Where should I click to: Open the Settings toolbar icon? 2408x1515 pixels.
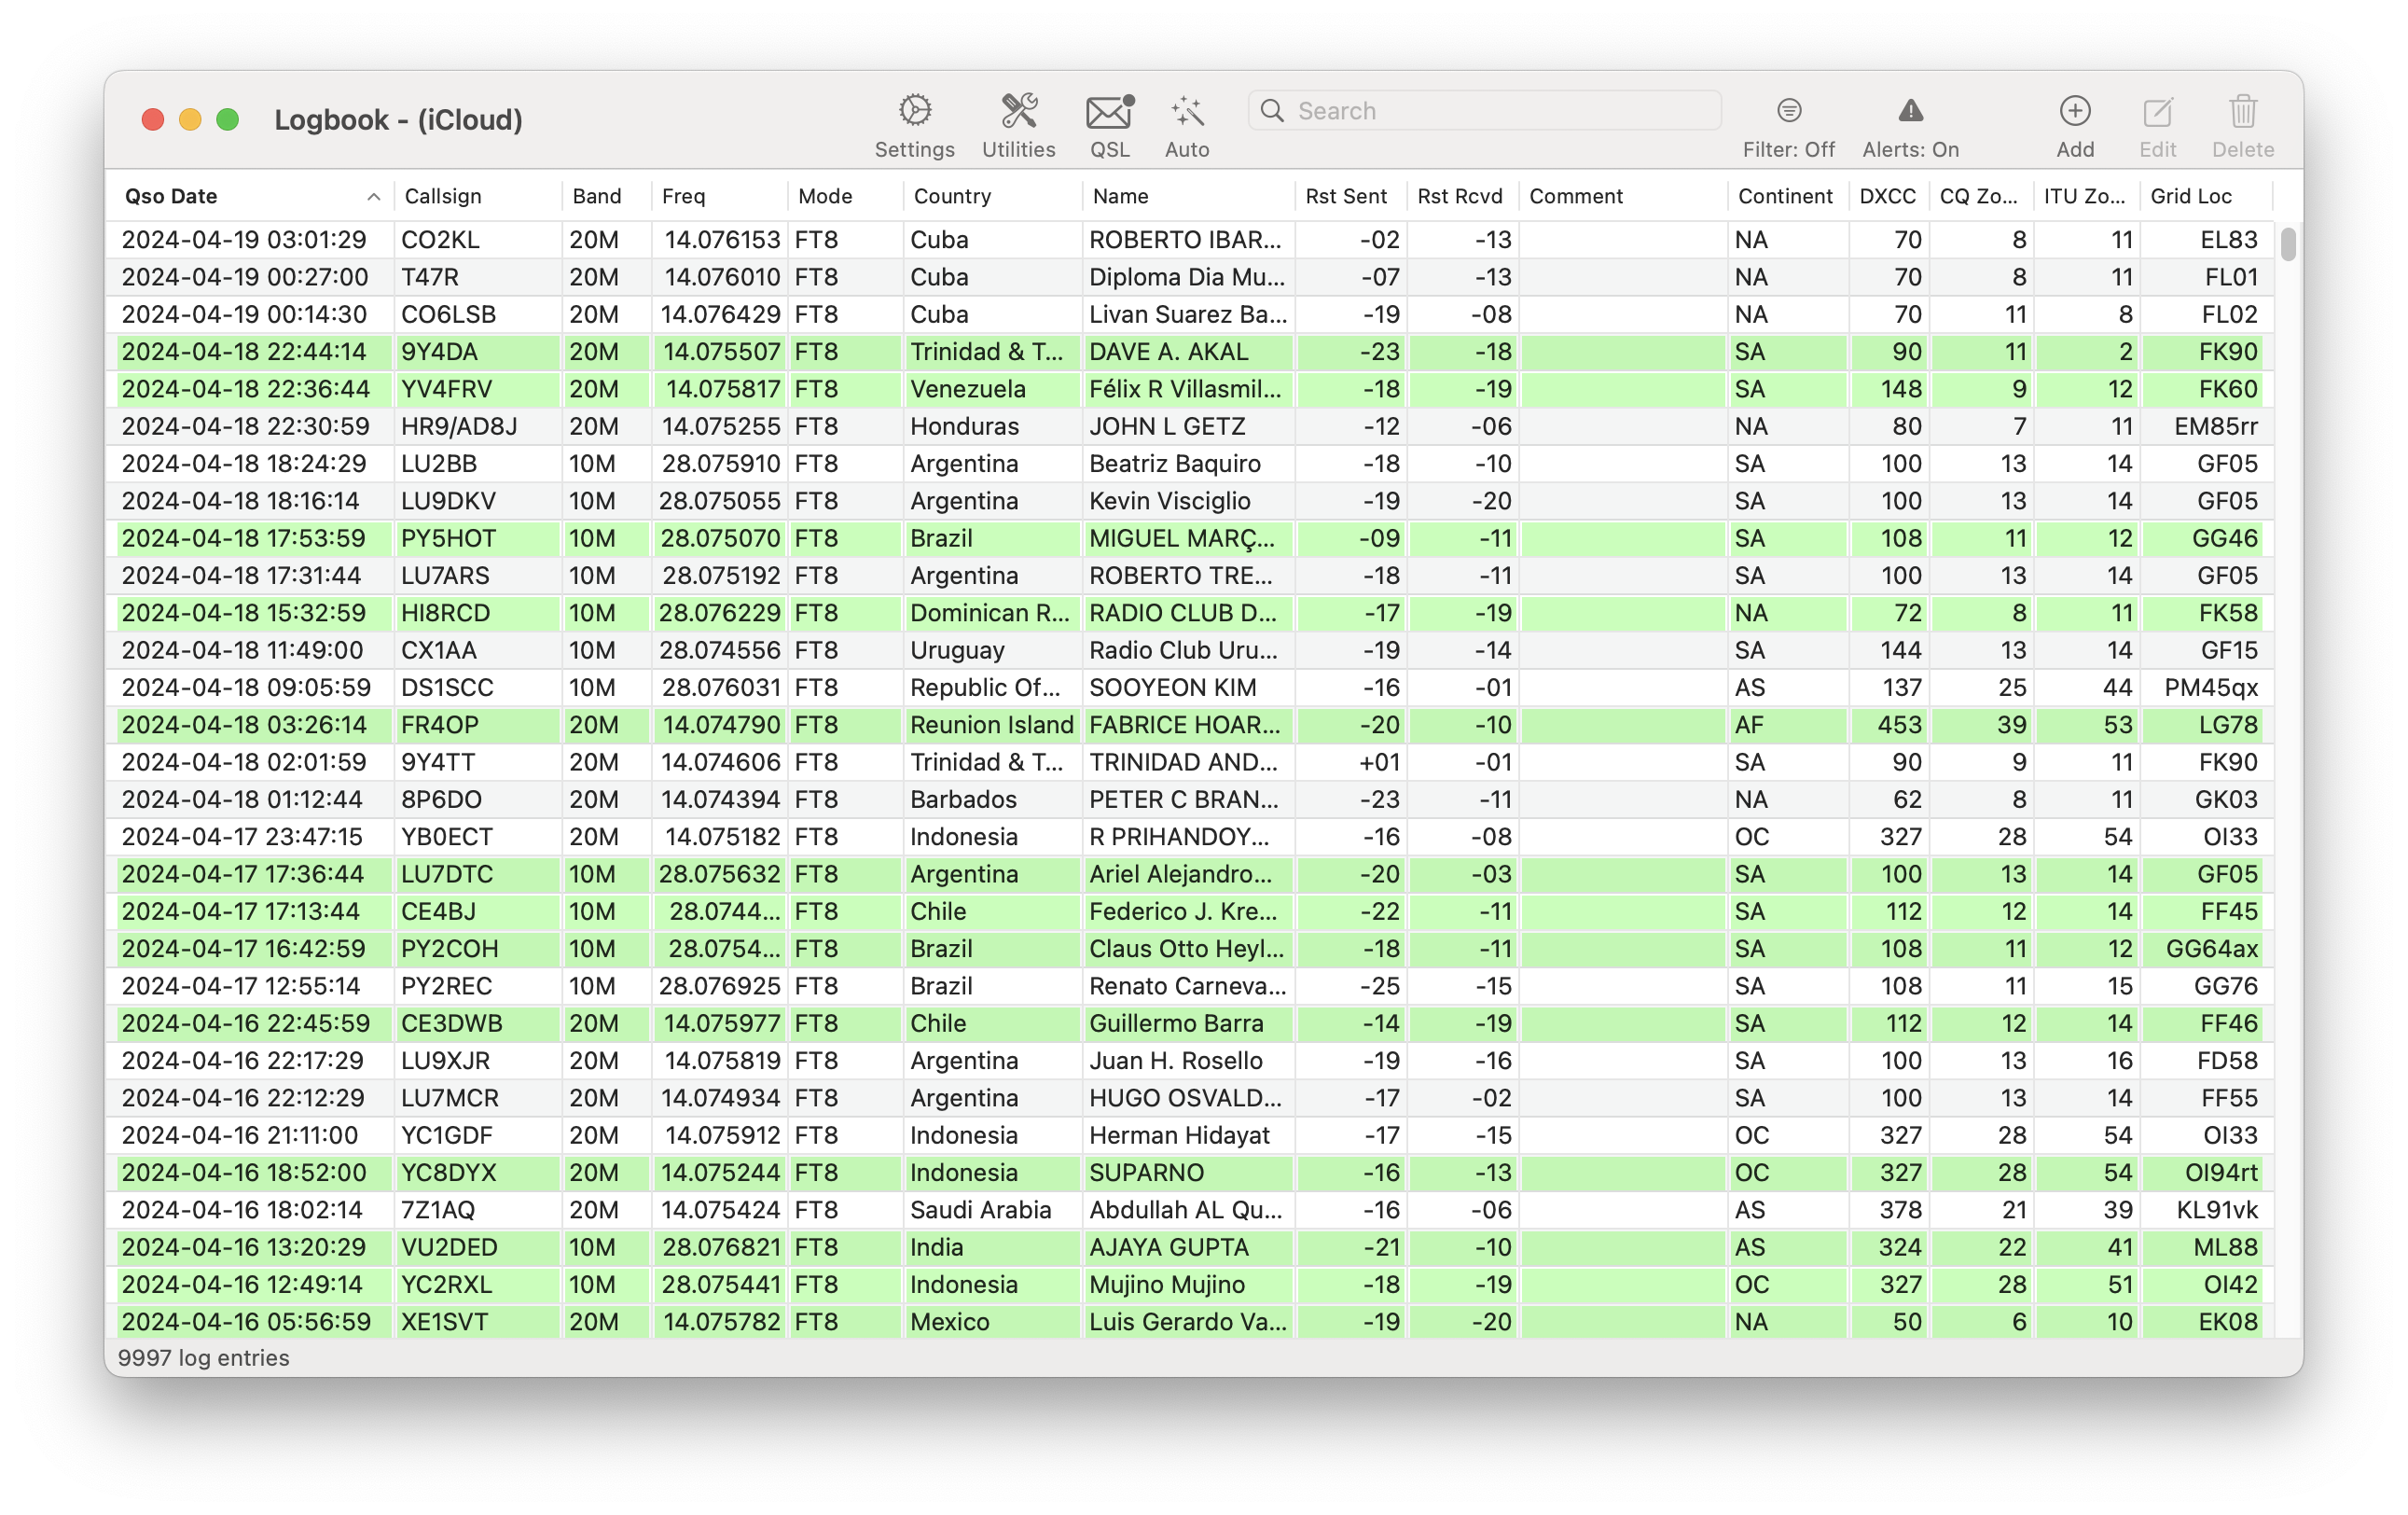[x=914, y=111]
